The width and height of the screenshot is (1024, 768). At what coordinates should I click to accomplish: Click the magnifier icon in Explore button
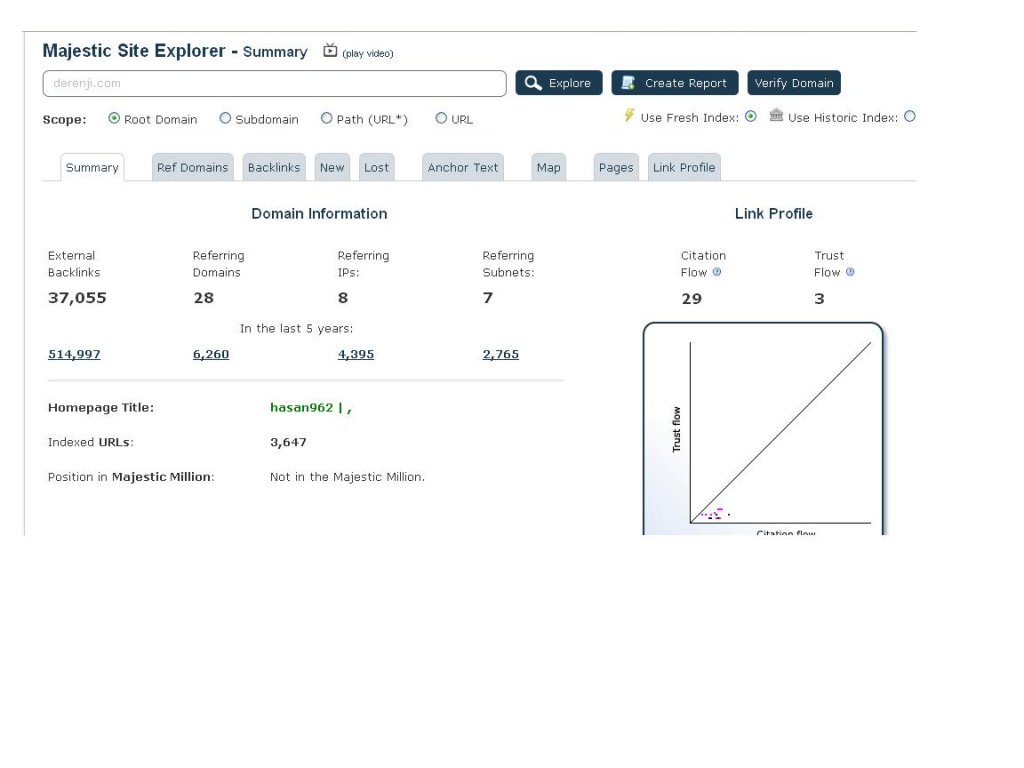click(533, 83)
